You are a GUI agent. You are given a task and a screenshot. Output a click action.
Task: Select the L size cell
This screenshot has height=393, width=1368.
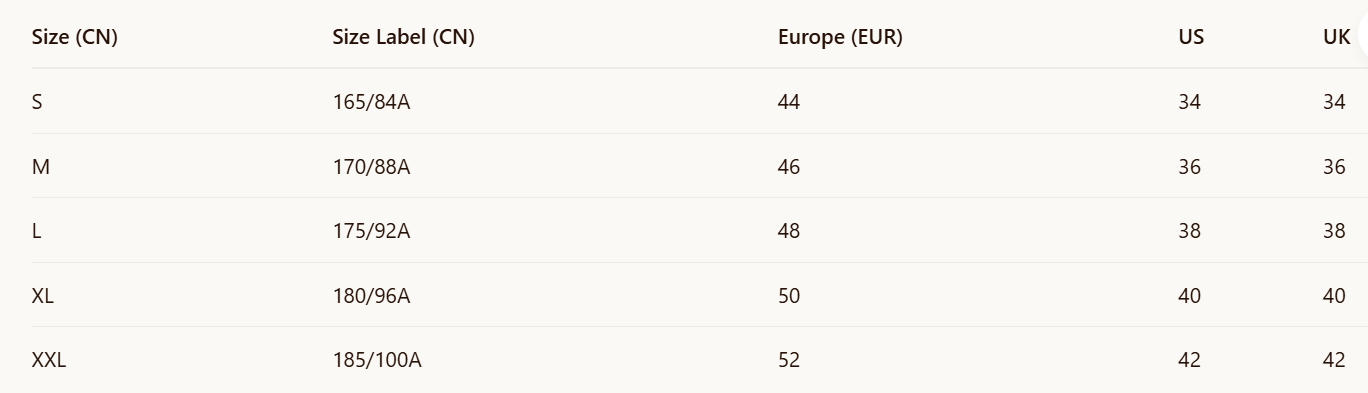(37, 231)
